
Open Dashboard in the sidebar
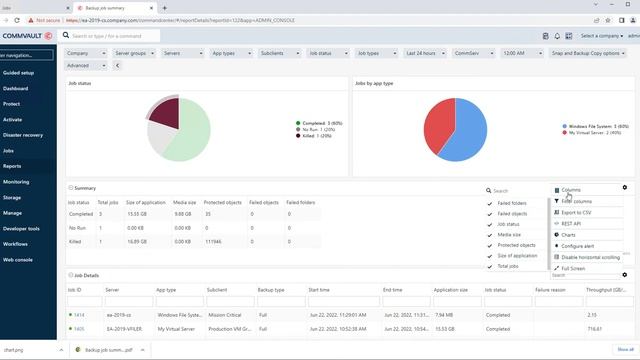(16, 88)
